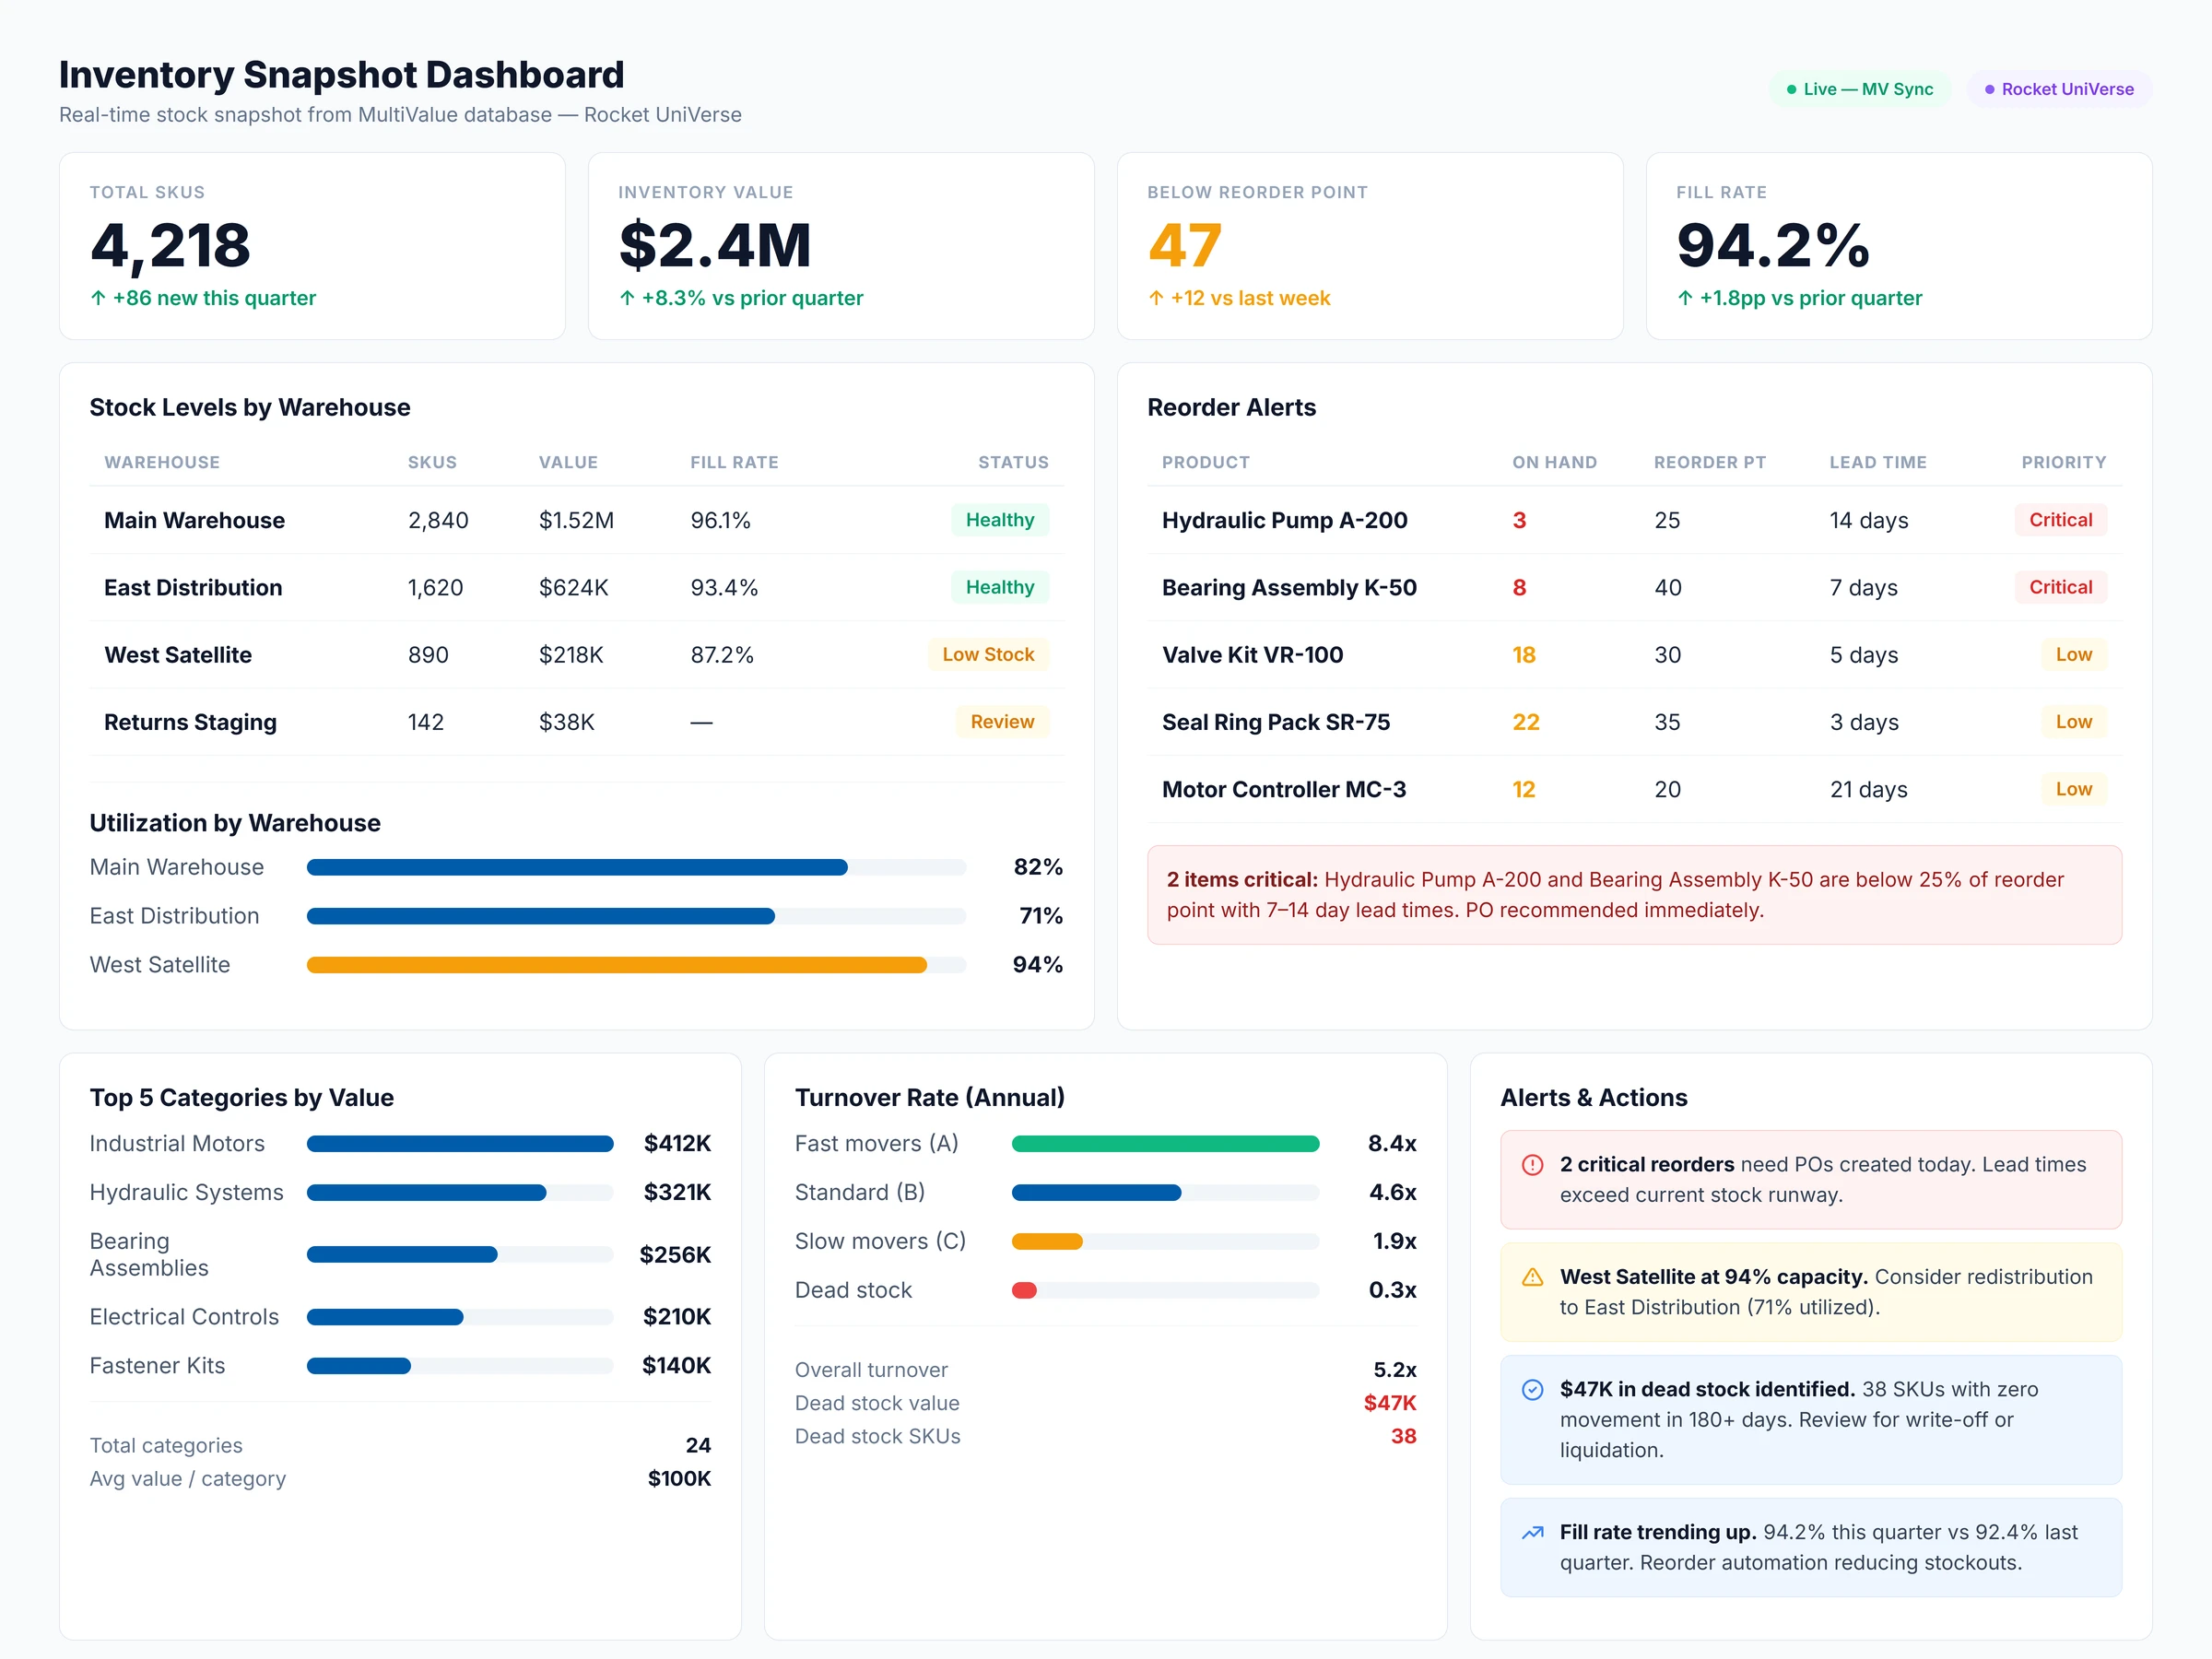Sort by the LEAD TIME column header

coord(1878,462)
